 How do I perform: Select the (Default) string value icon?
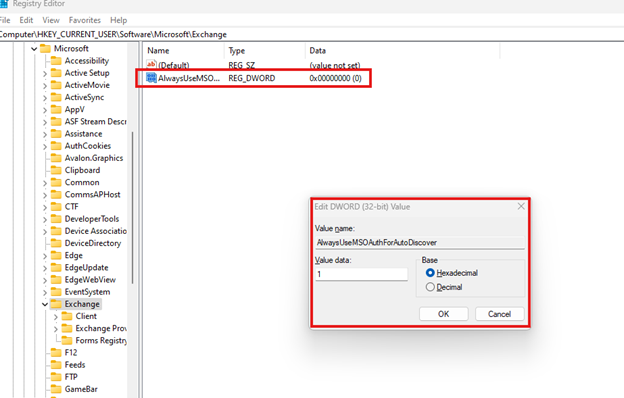coord(151,64)
